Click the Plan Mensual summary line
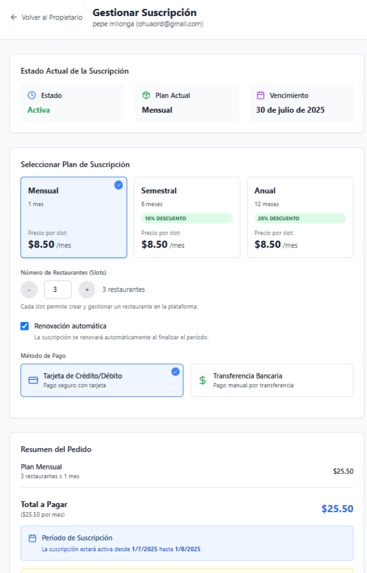The width and height of the screenshot is (367, 573). [x=187, y=471]
